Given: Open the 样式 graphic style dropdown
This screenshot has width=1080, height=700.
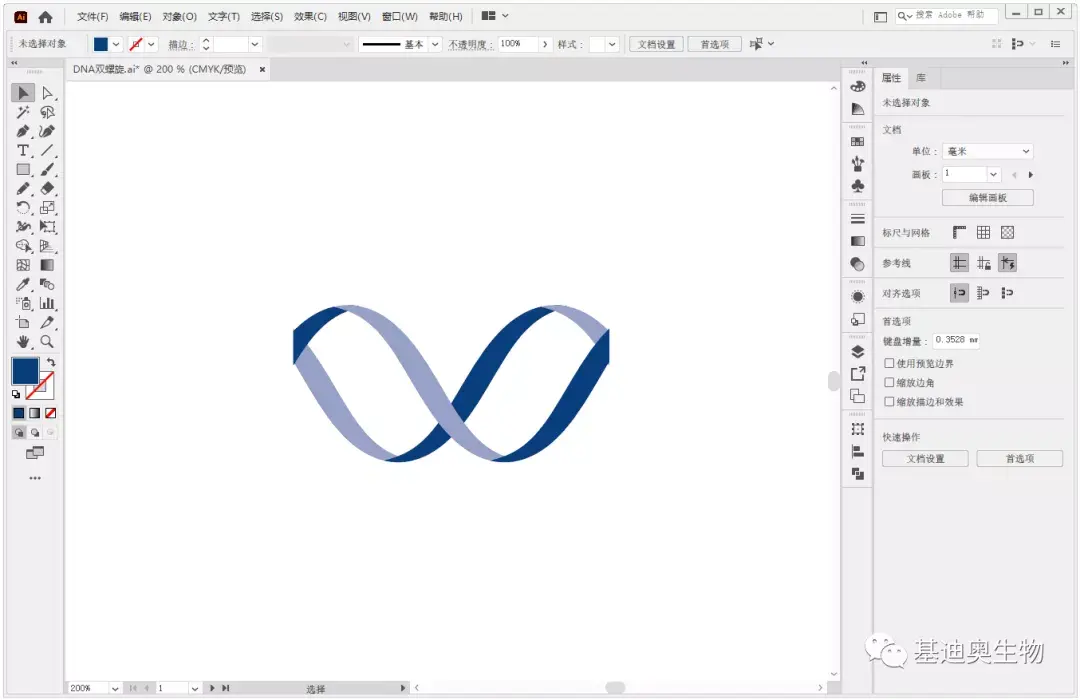Looking at the screenshot, I should 612,45.
